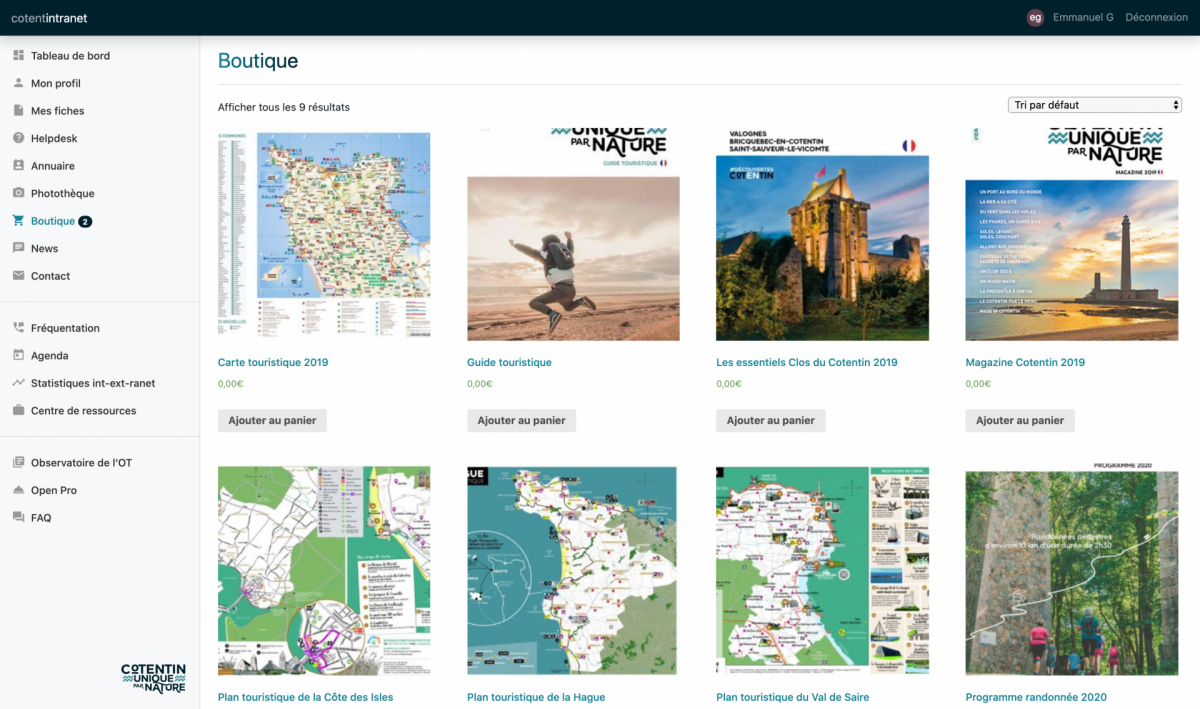The height and width of the screenshot is (709, 1200).
Task: Click the Les essentiels Clos du Cotentin thumbnail
Action: (822, 234)
